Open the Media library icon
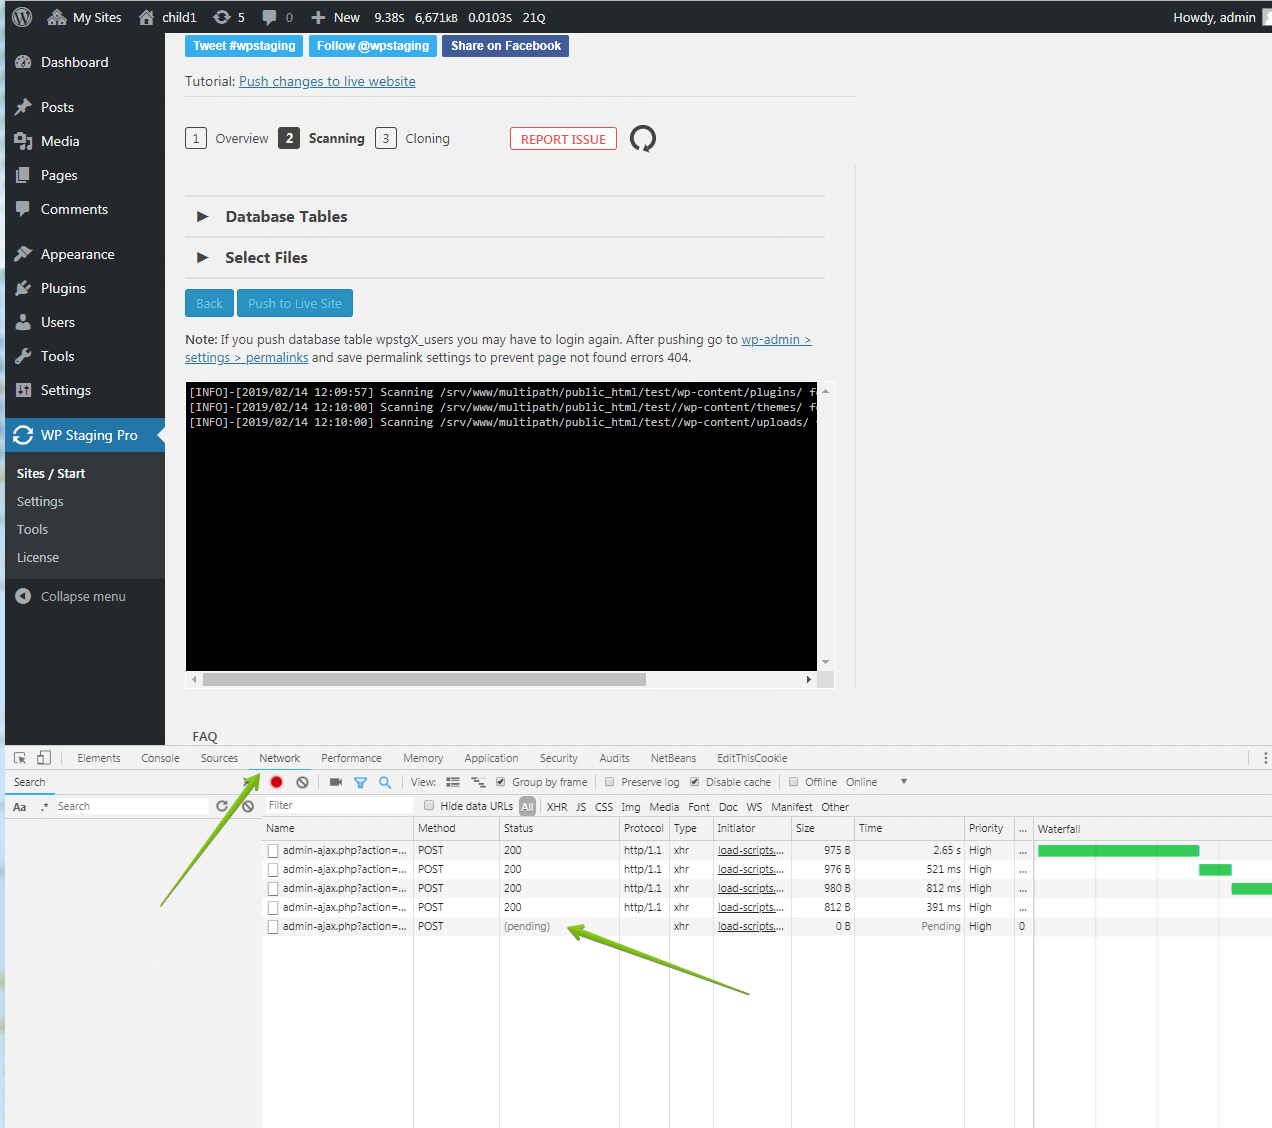 pos(23,141)
